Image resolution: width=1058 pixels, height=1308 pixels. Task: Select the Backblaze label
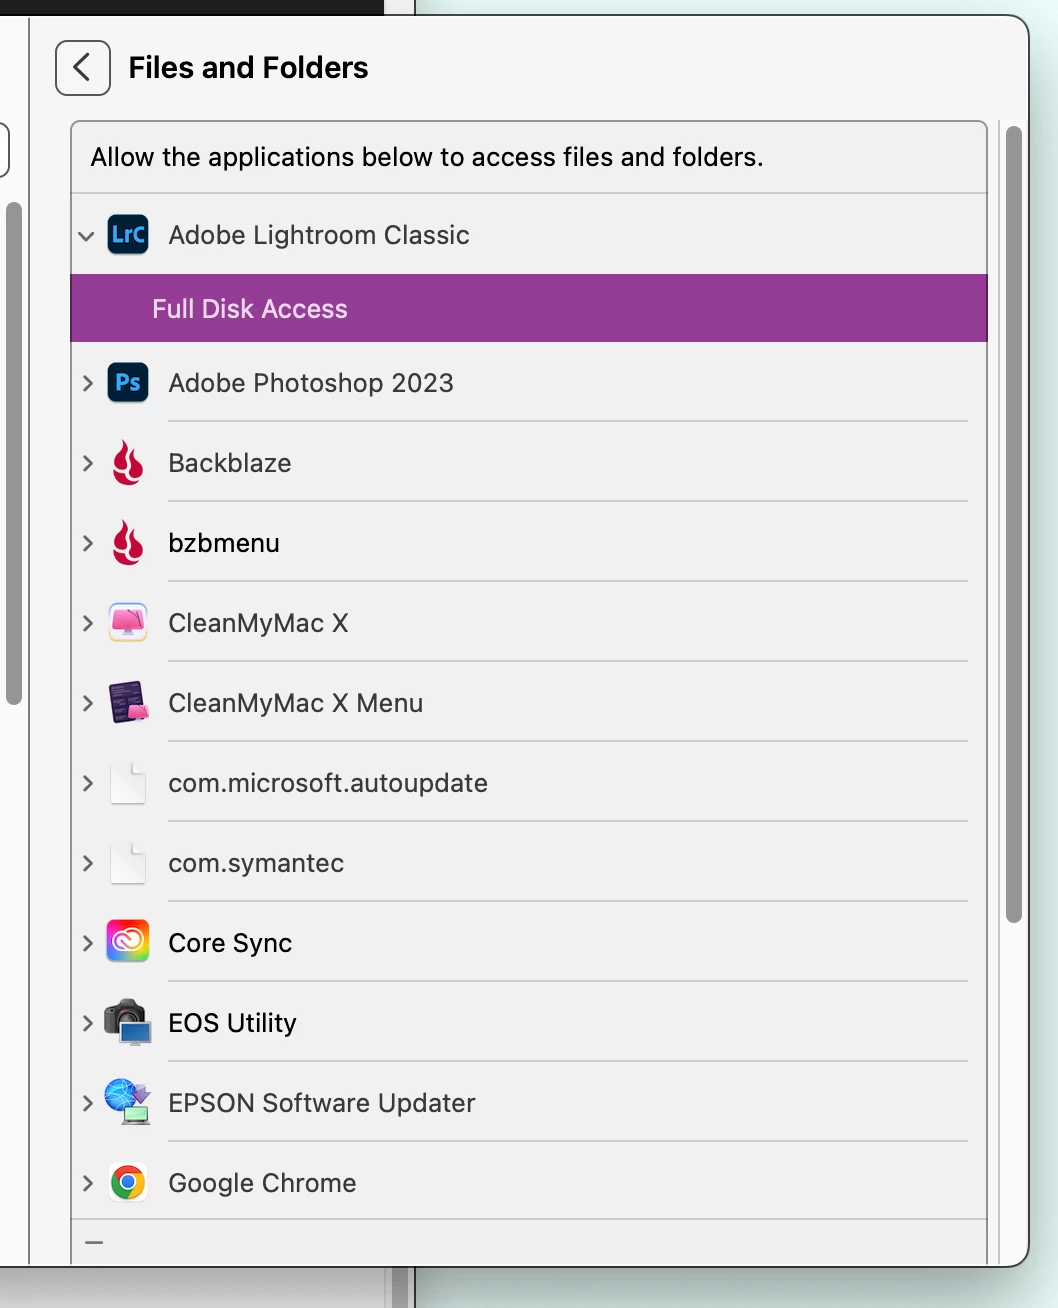[230, 463]
